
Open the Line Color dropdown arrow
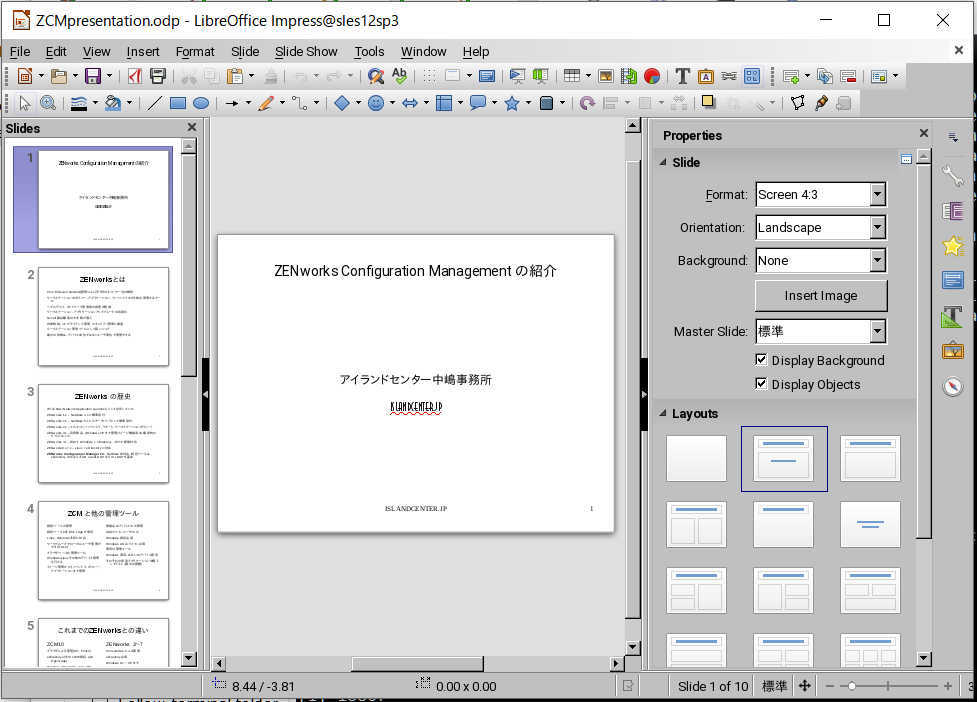tap(95, 103)
